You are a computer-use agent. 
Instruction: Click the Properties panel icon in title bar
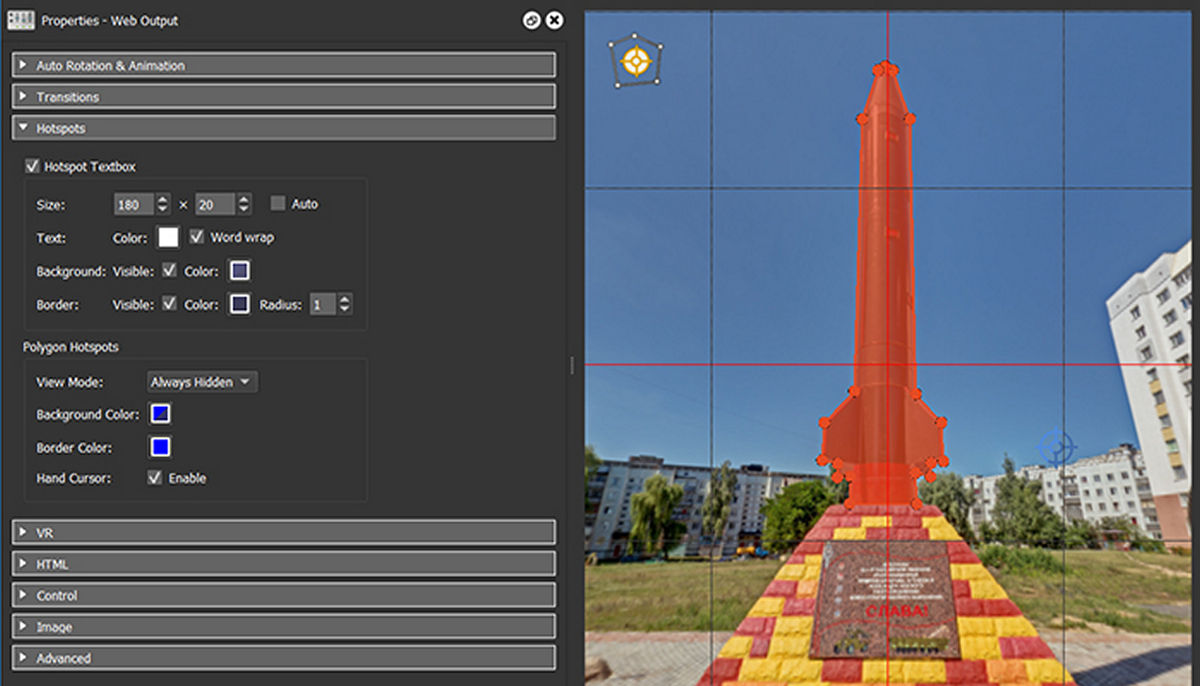[21, 19]
